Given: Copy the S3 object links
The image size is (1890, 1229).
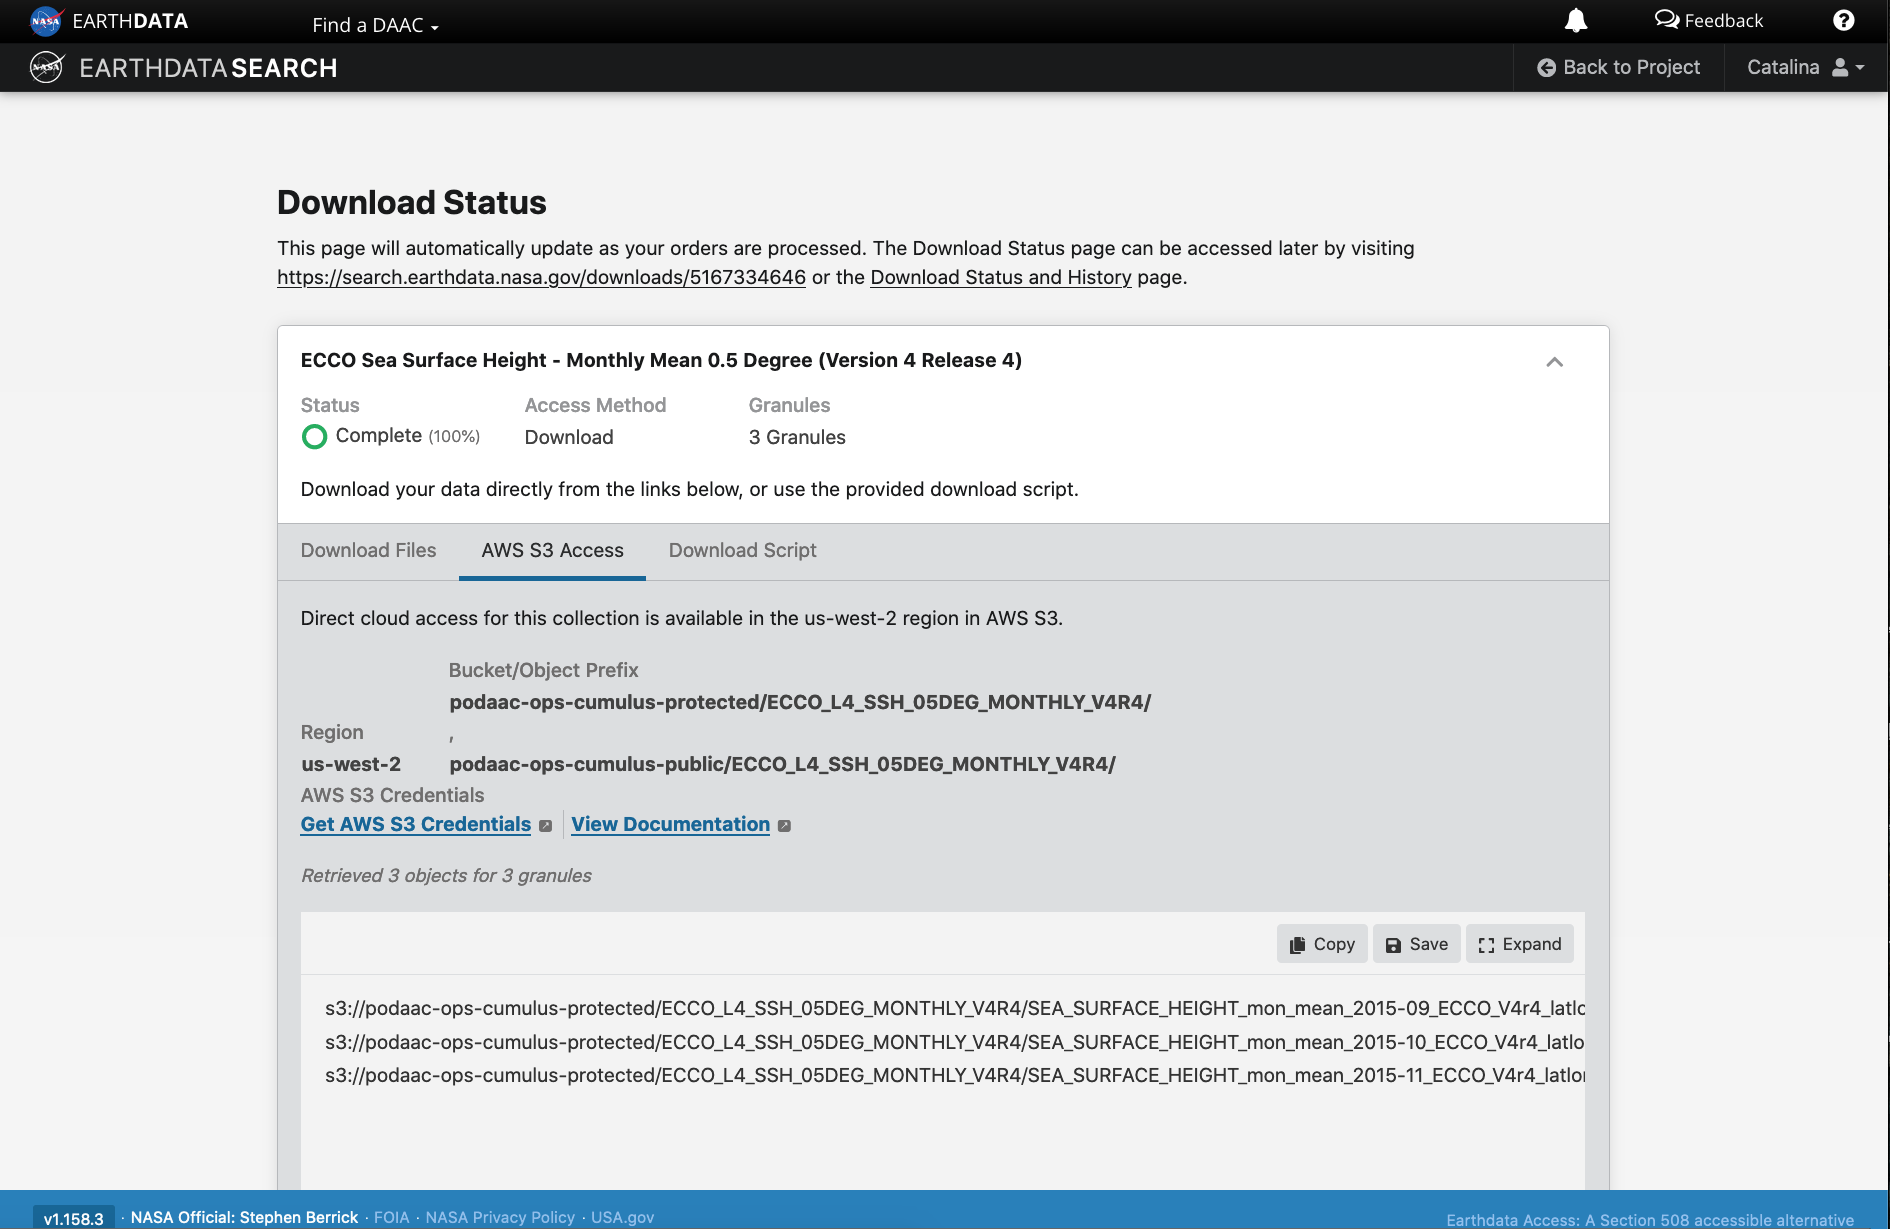Looking at the screenshot, I should 1321,944.
